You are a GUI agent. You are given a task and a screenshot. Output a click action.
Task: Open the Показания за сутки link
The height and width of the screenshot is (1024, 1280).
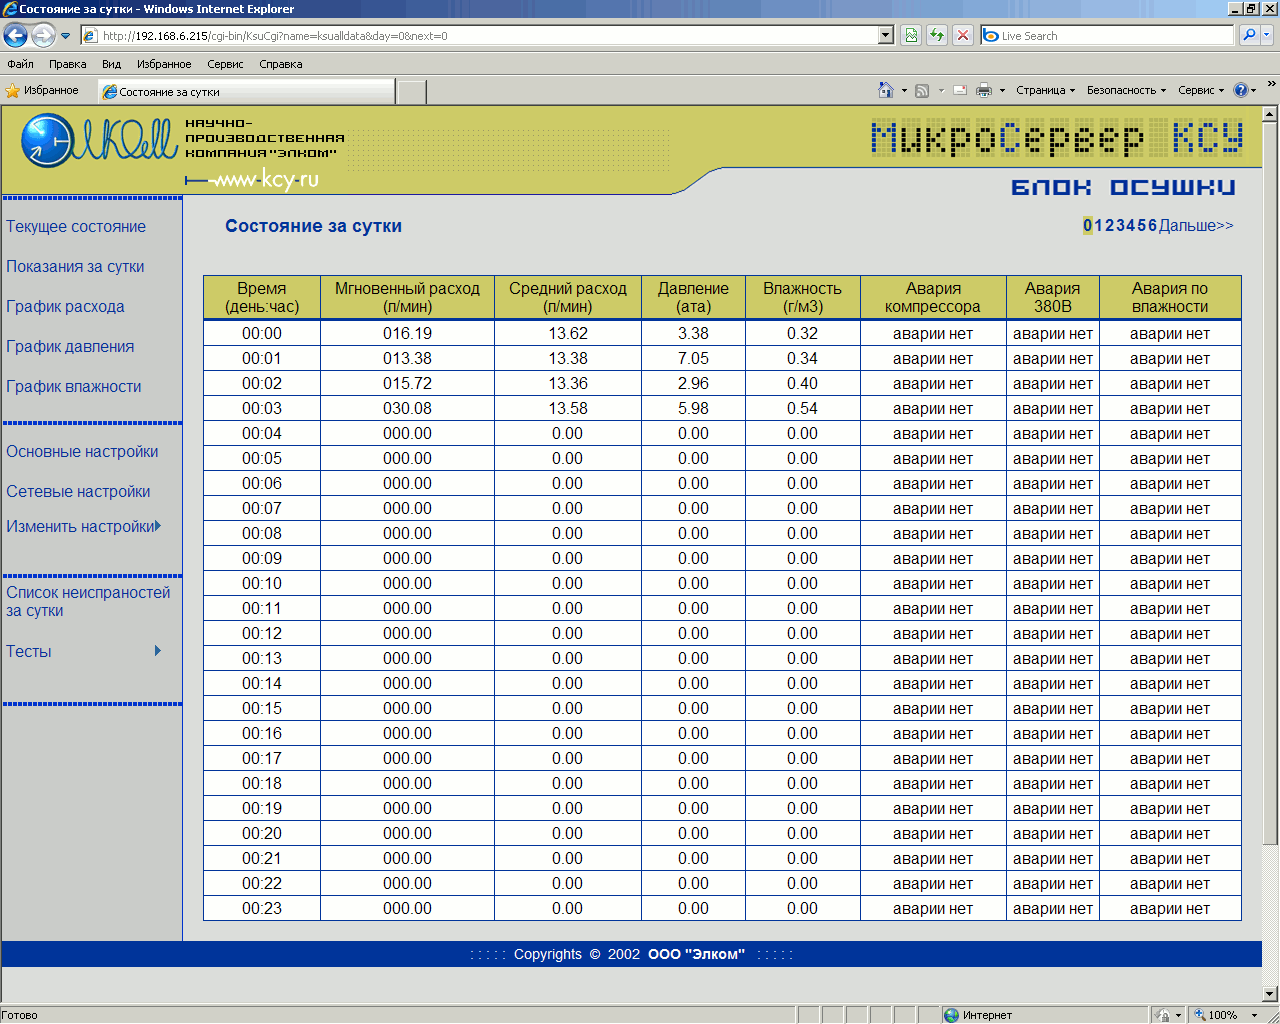[x=75, y=267]
